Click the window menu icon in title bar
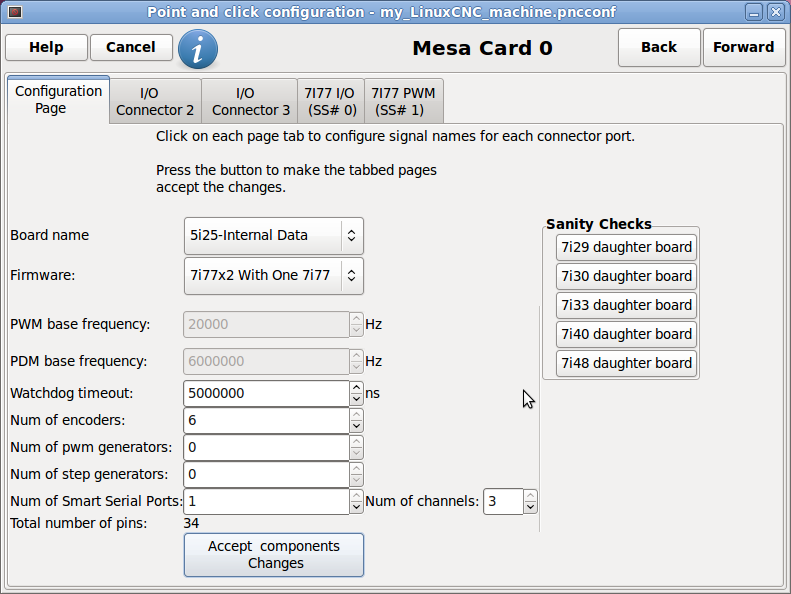Screen dimensions: 791x594 [x=15, y=12]
